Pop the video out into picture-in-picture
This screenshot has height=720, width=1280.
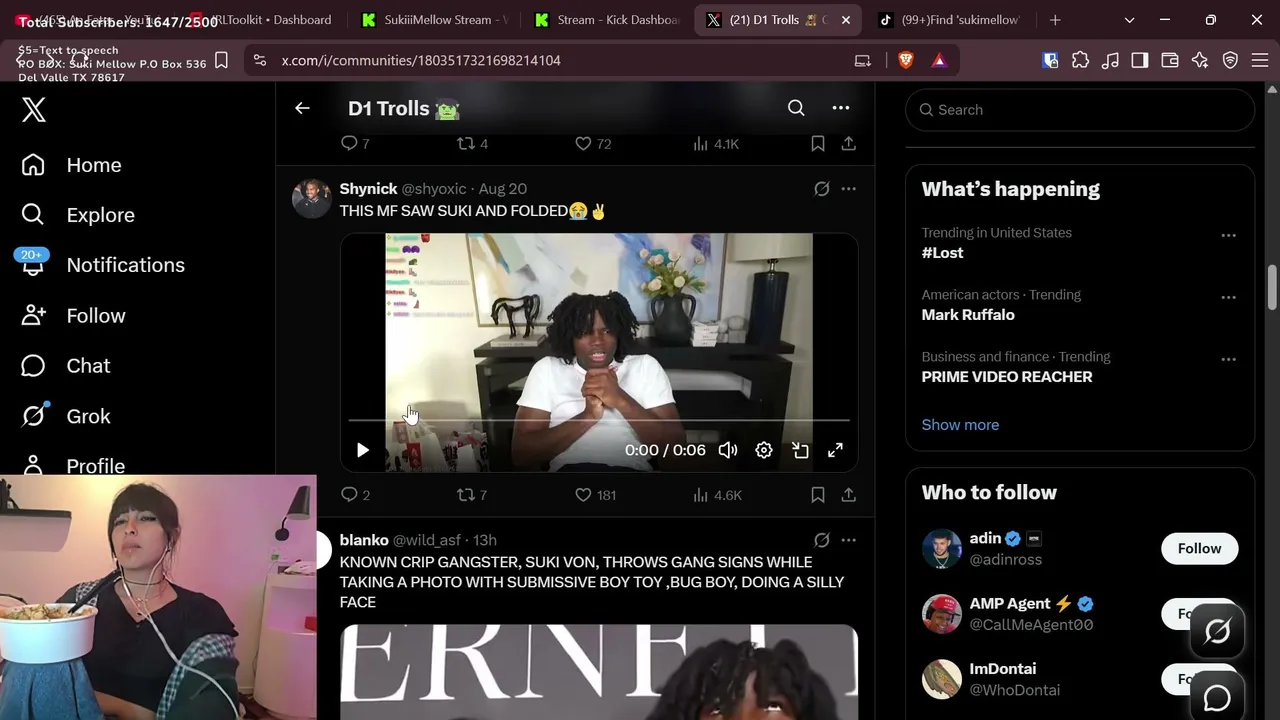coord(800,450)
